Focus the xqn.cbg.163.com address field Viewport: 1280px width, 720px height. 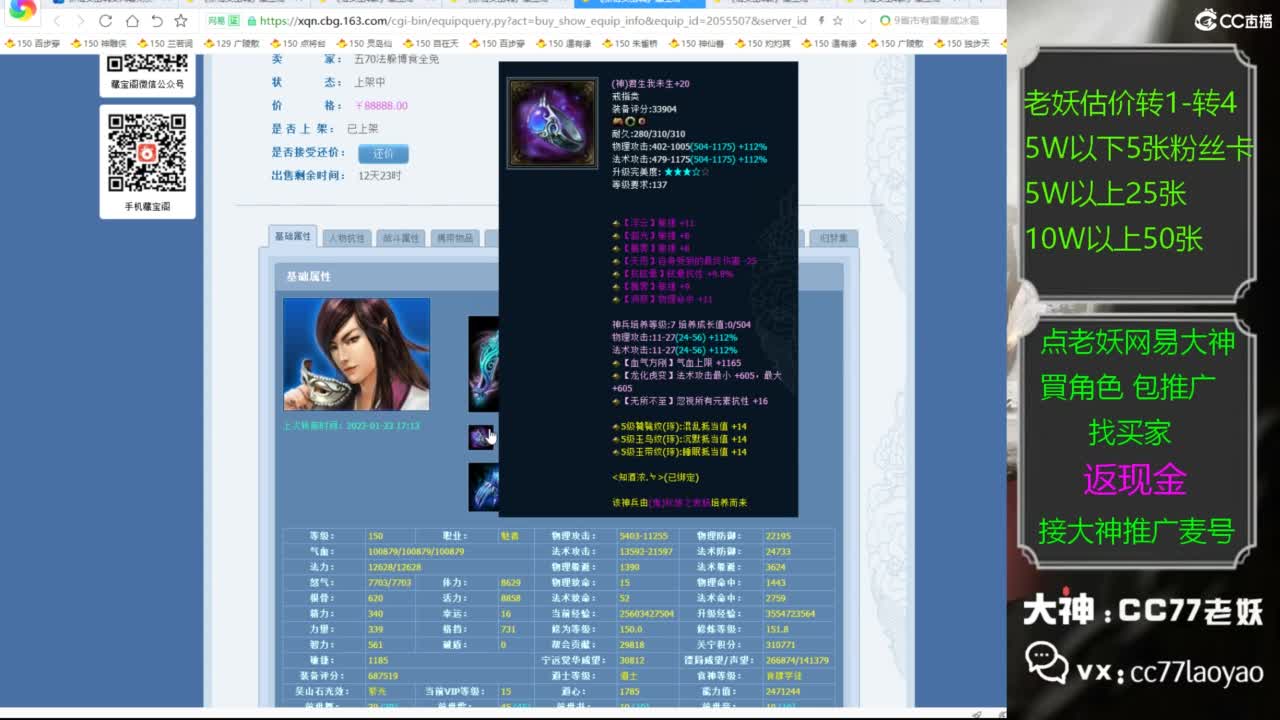pos(532,20)
